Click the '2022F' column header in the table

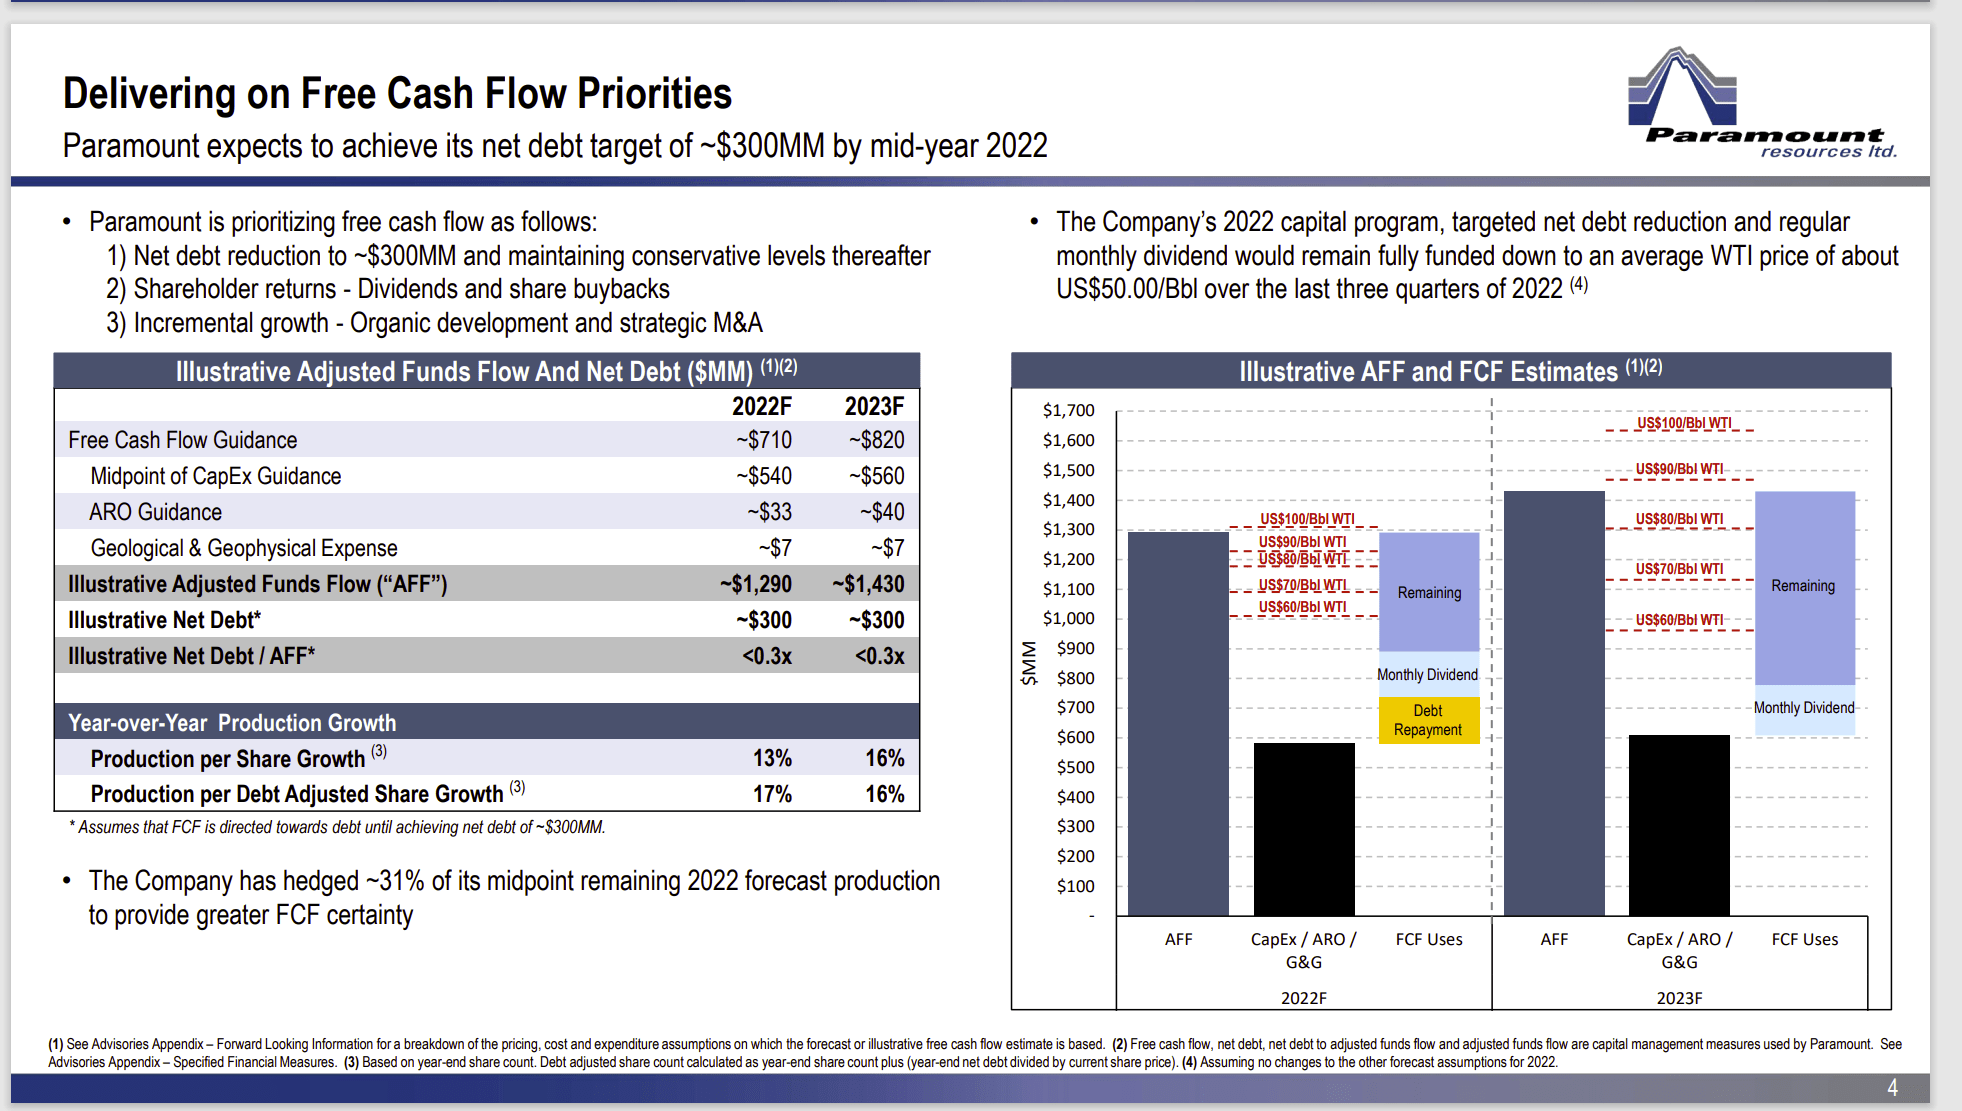pos(761,406)
